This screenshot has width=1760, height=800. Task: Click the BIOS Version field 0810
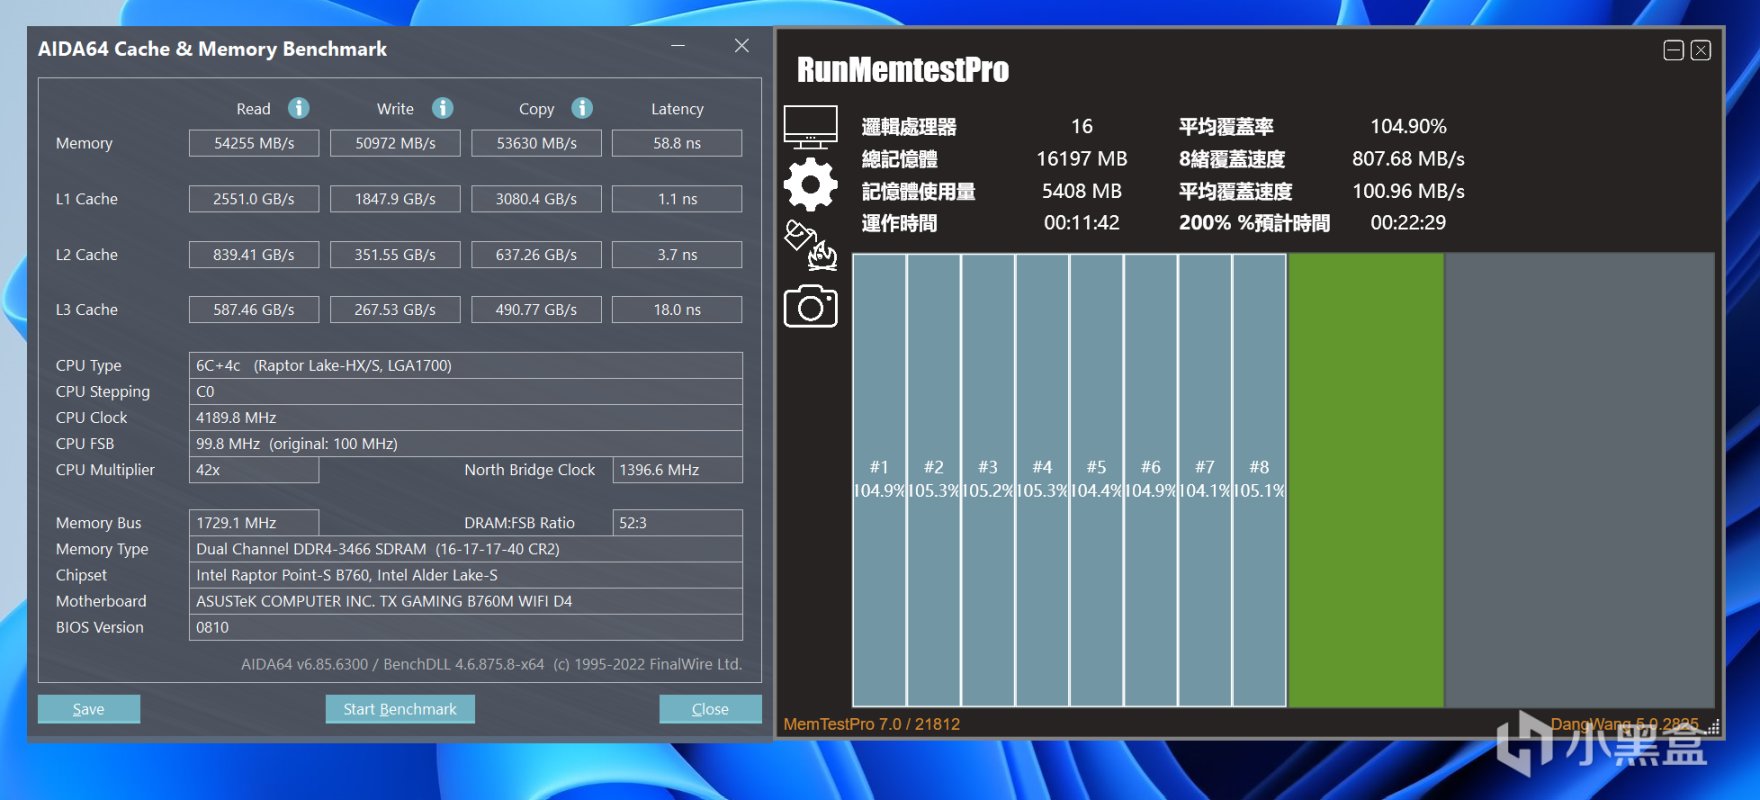tap(466, 627)
